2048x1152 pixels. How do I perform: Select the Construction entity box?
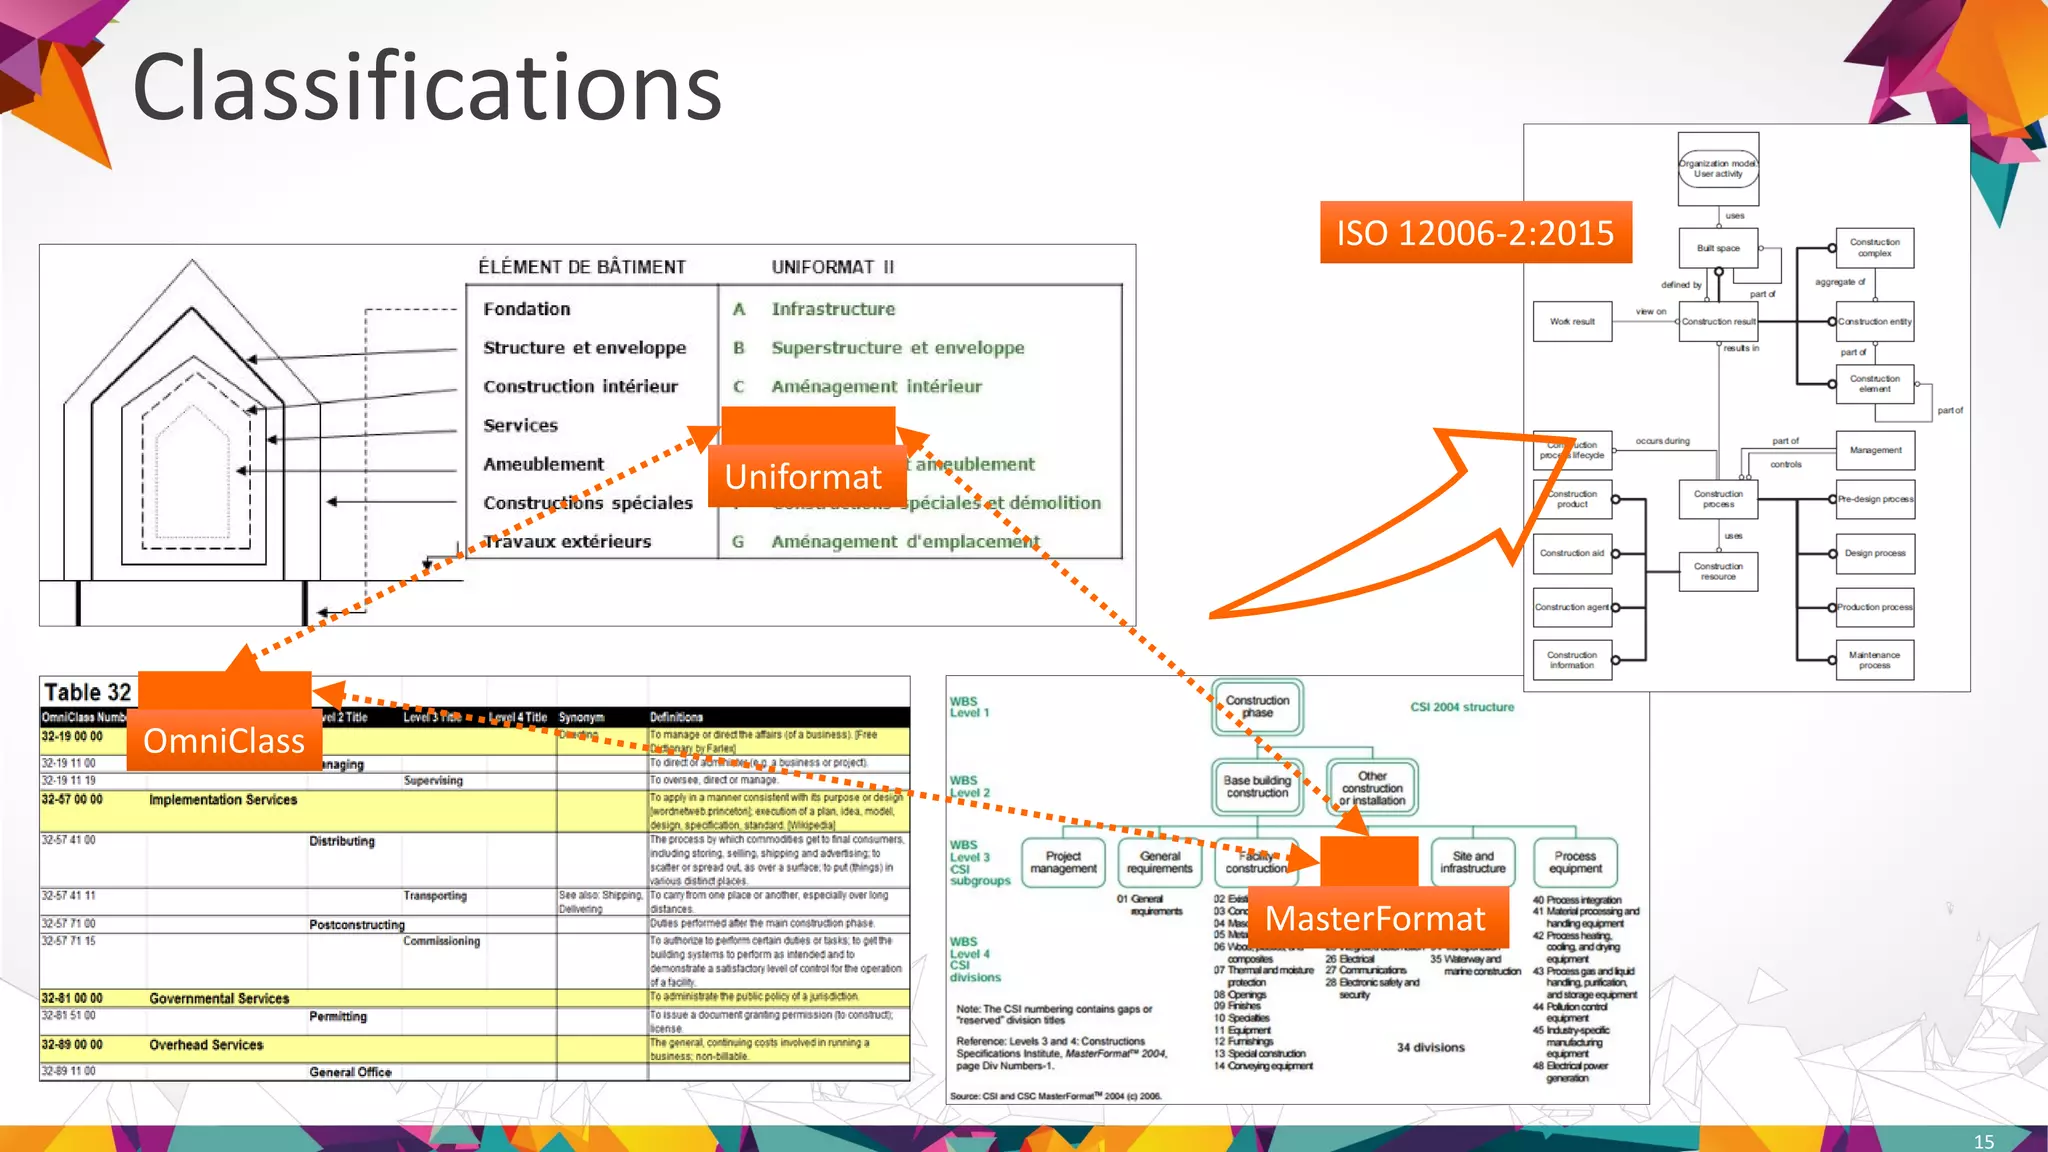point(1875,322)
